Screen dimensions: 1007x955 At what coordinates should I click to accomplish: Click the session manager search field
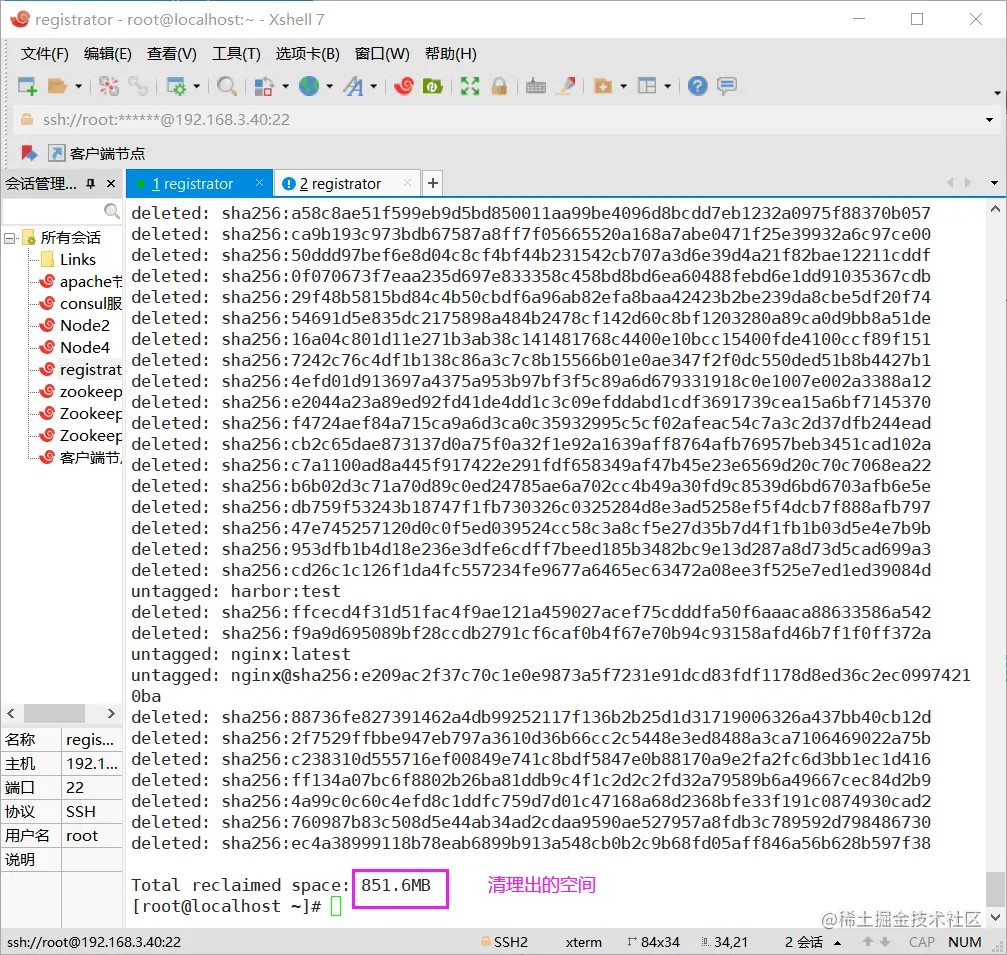62,211
